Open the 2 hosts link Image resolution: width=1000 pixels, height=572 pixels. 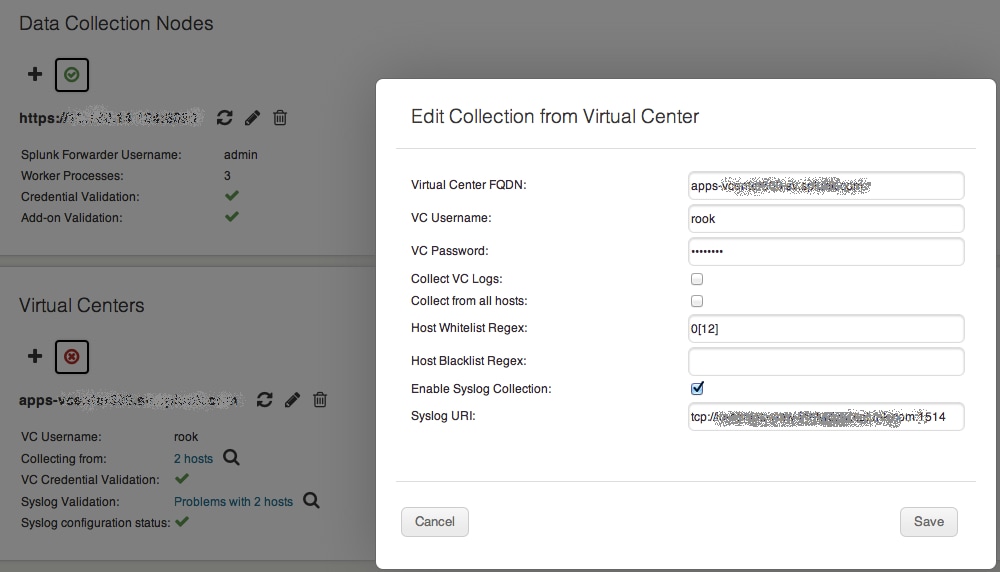pos(193,458)
